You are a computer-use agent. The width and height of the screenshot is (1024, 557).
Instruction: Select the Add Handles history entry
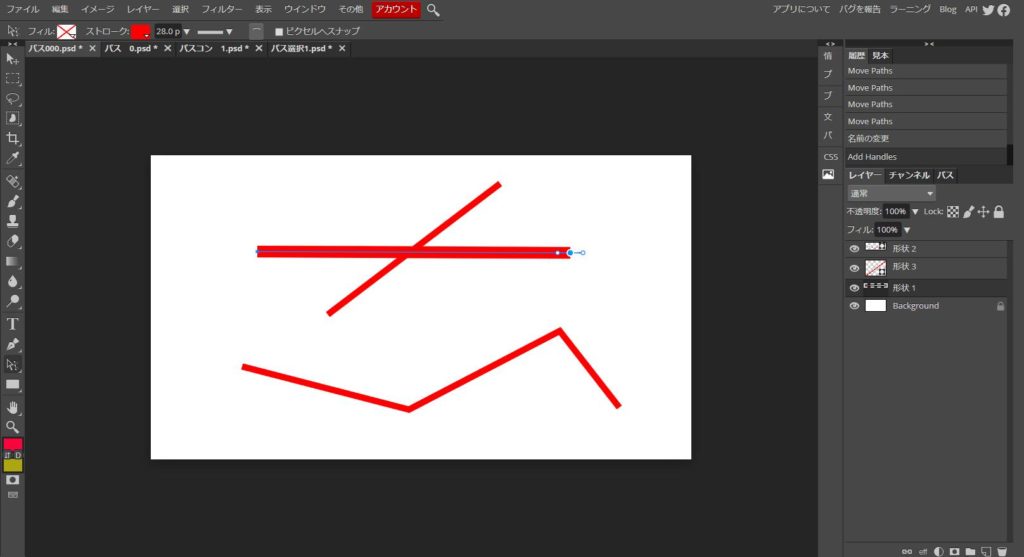pyautogui.click(x=872, y=157)
